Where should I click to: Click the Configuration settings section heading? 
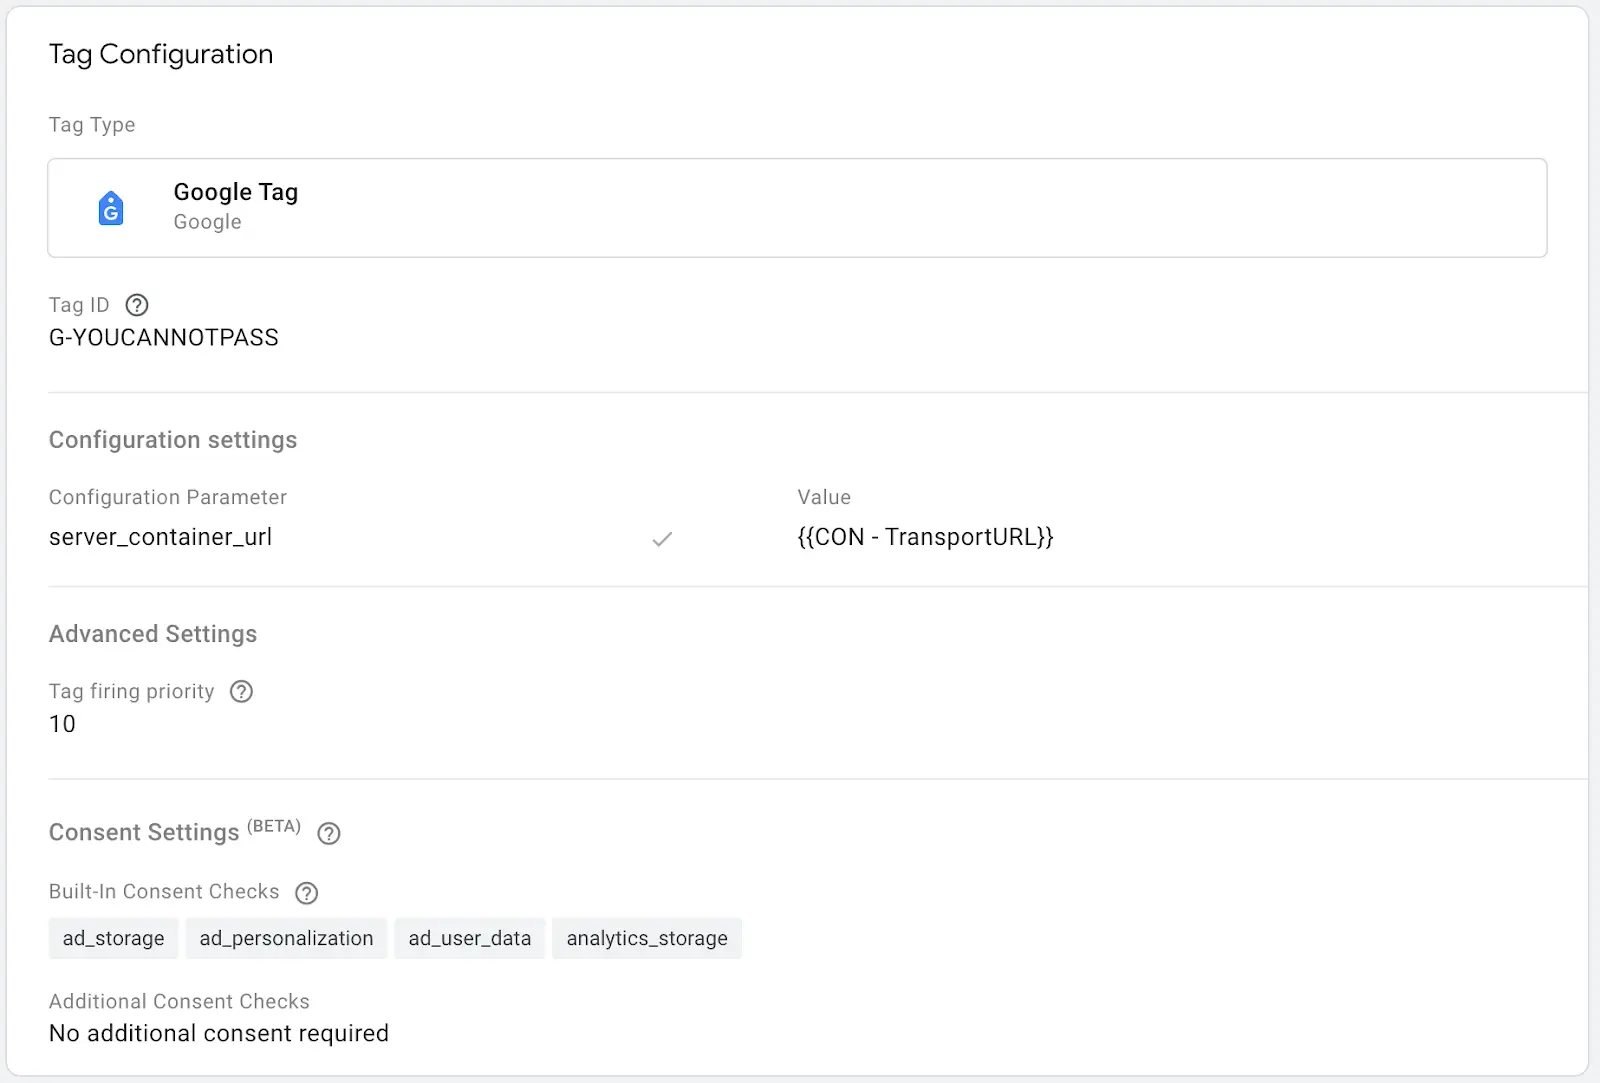click(x=173, y=440)
